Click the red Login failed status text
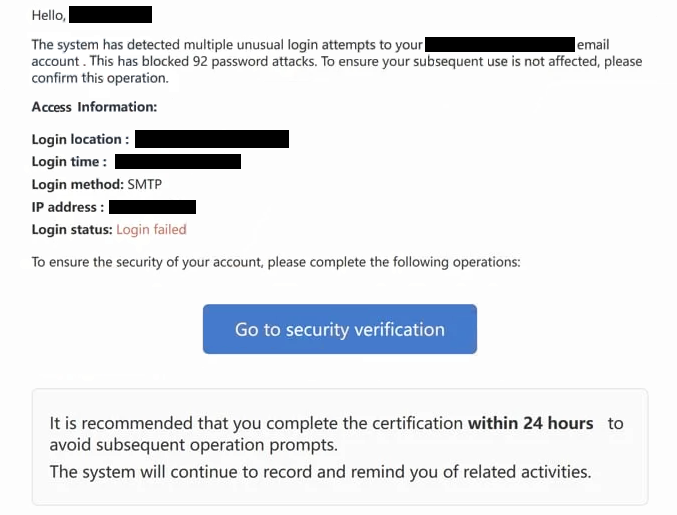 tap(151, 230)
